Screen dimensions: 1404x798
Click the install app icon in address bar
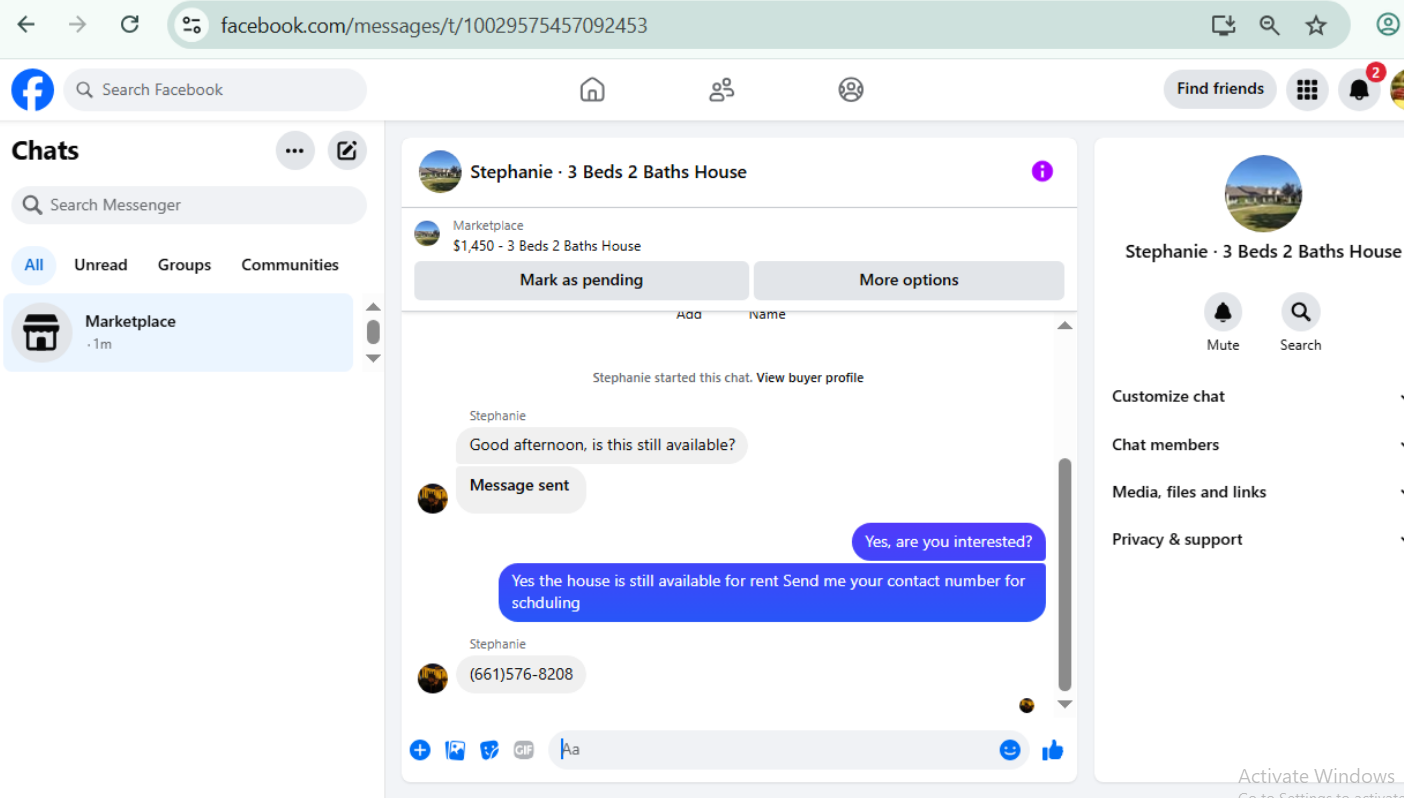pyautogui.click(x=1223, y=25)
